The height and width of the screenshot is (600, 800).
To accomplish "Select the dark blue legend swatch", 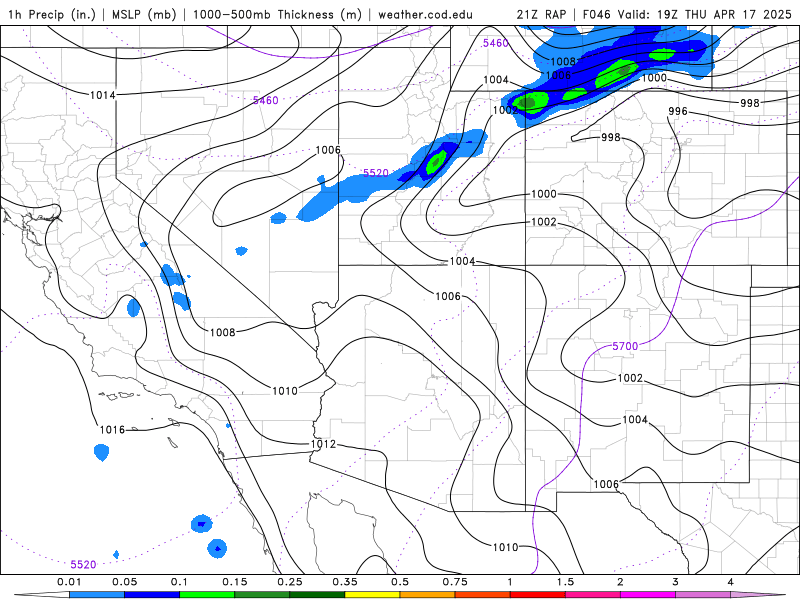I will (x=152, y=595).
